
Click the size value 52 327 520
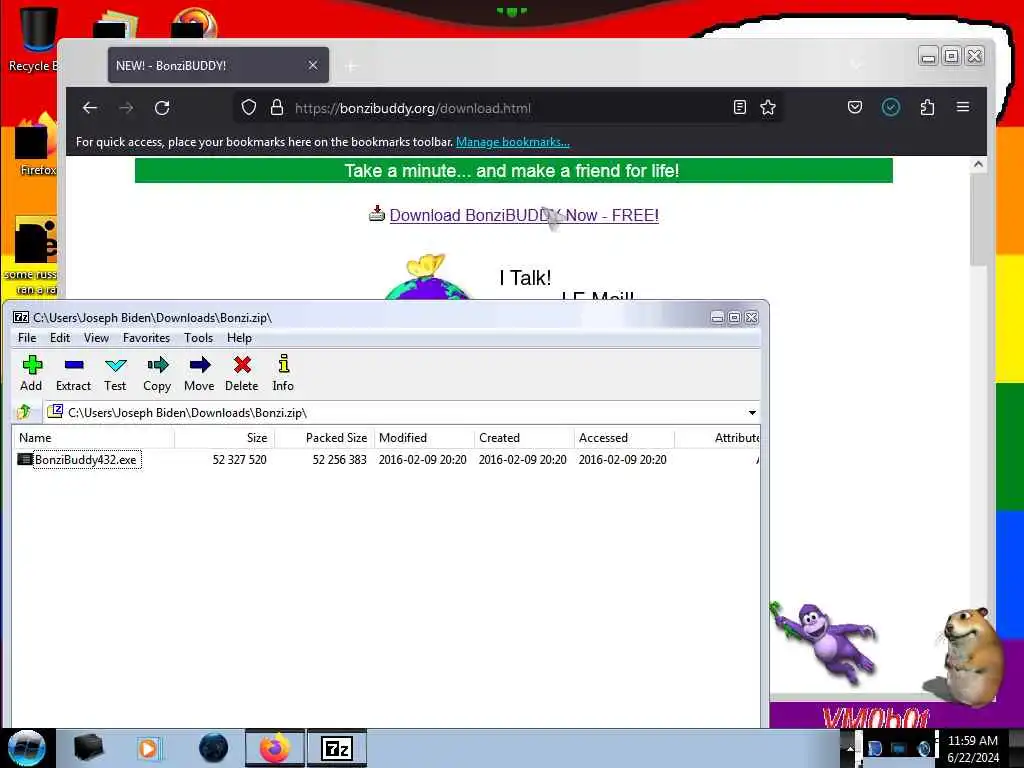(x=240, y=460)
